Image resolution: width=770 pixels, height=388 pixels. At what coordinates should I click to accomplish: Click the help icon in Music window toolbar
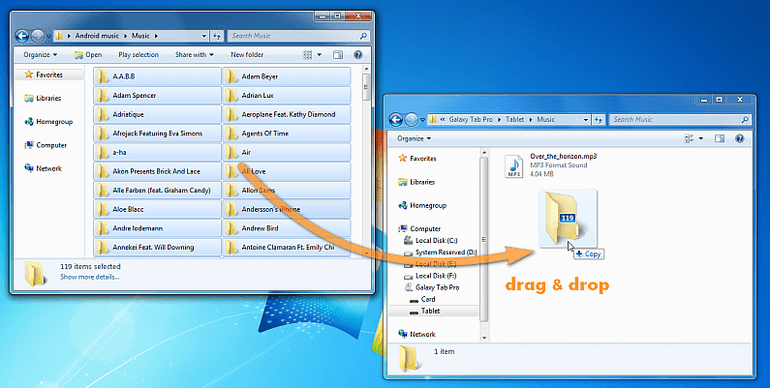coord(358,55)
